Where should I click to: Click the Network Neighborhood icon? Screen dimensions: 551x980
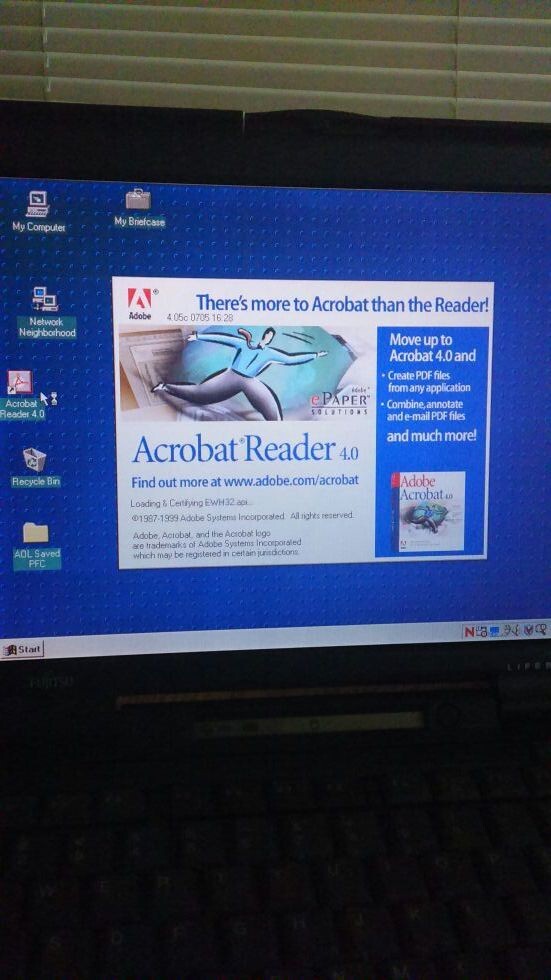point(46,312)
